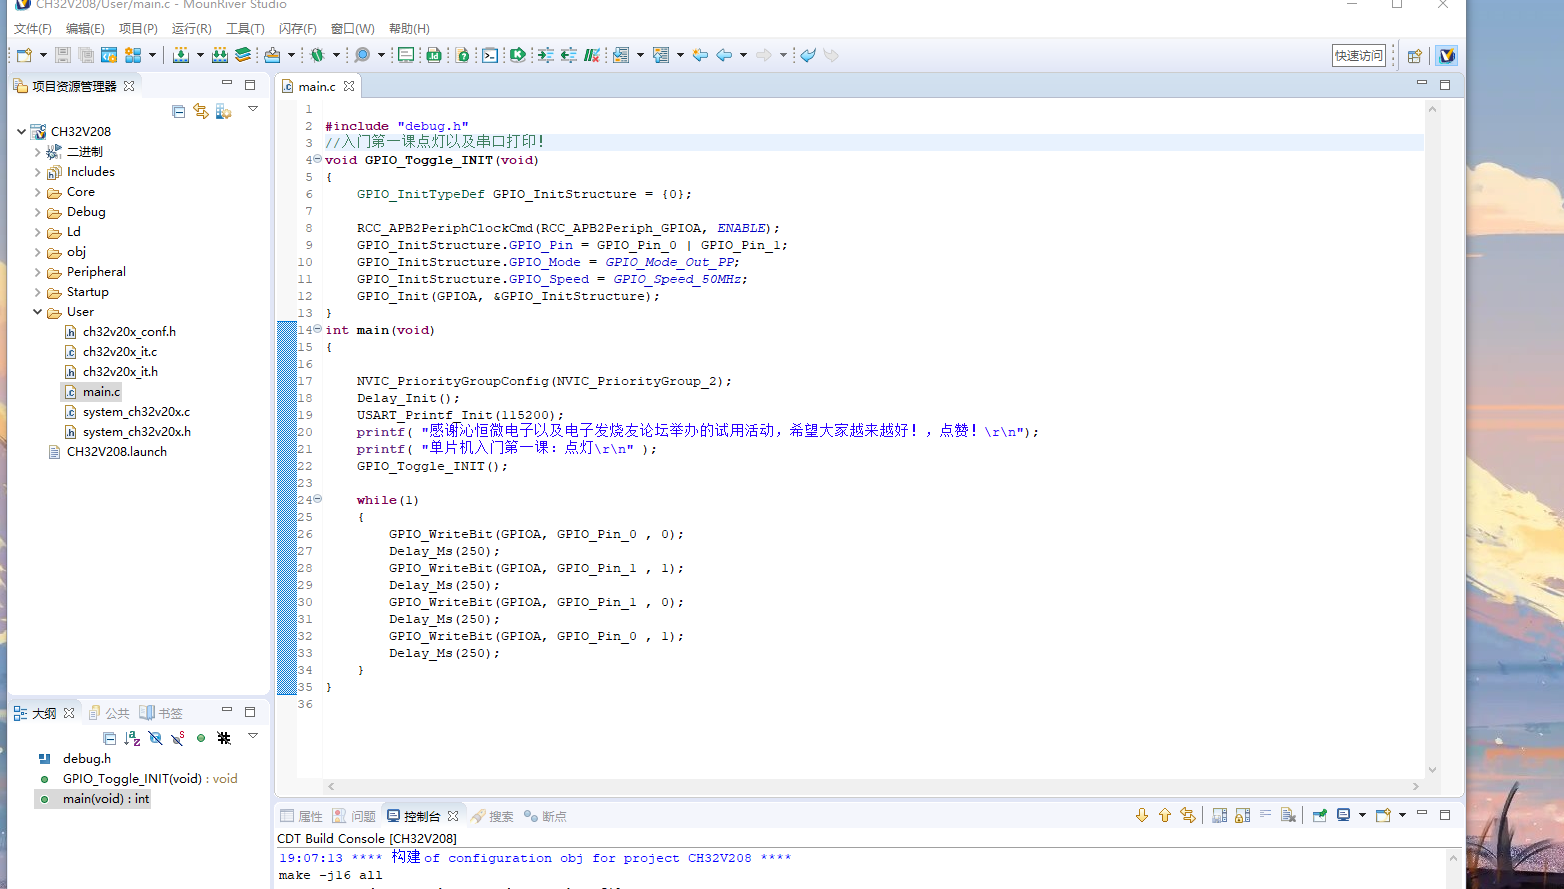
Task: Click the Open Console icon
Action: pos(1384,815)
